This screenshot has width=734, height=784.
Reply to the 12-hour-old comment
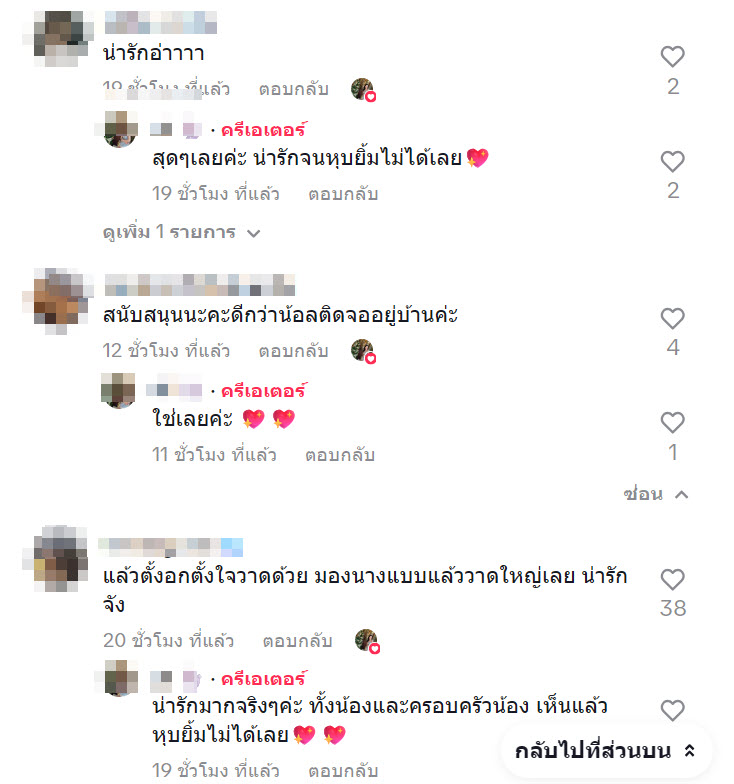point(294,351)
